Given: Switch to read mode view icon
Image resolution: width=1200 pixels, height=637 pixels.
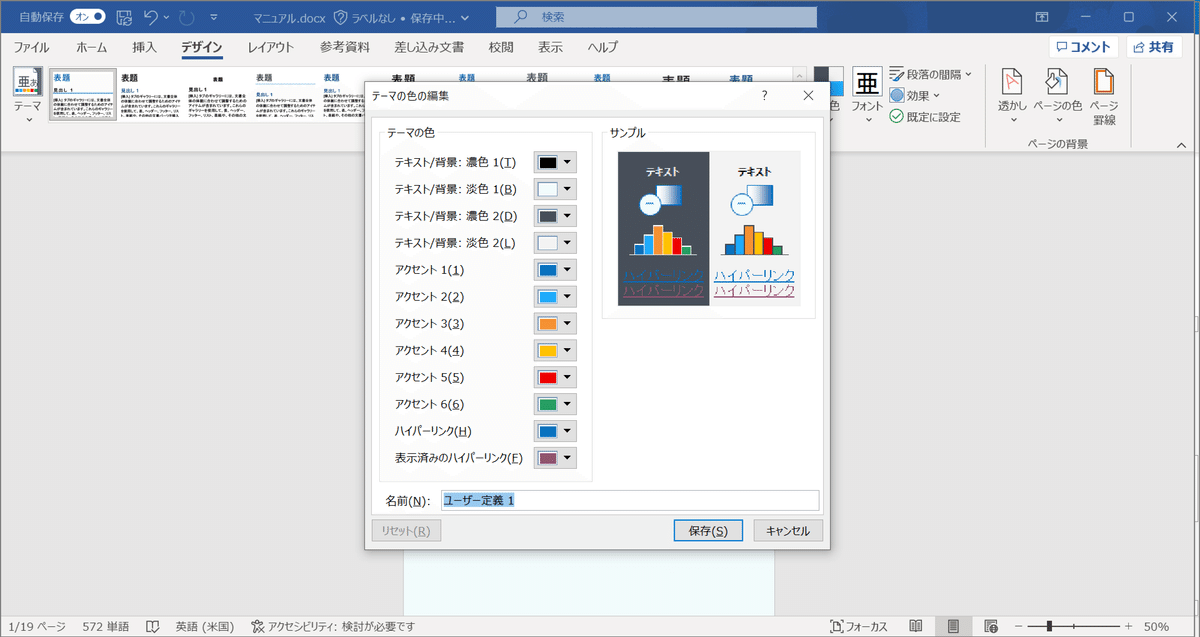Looking at the screenshot, I should click(x=916, y=626).
